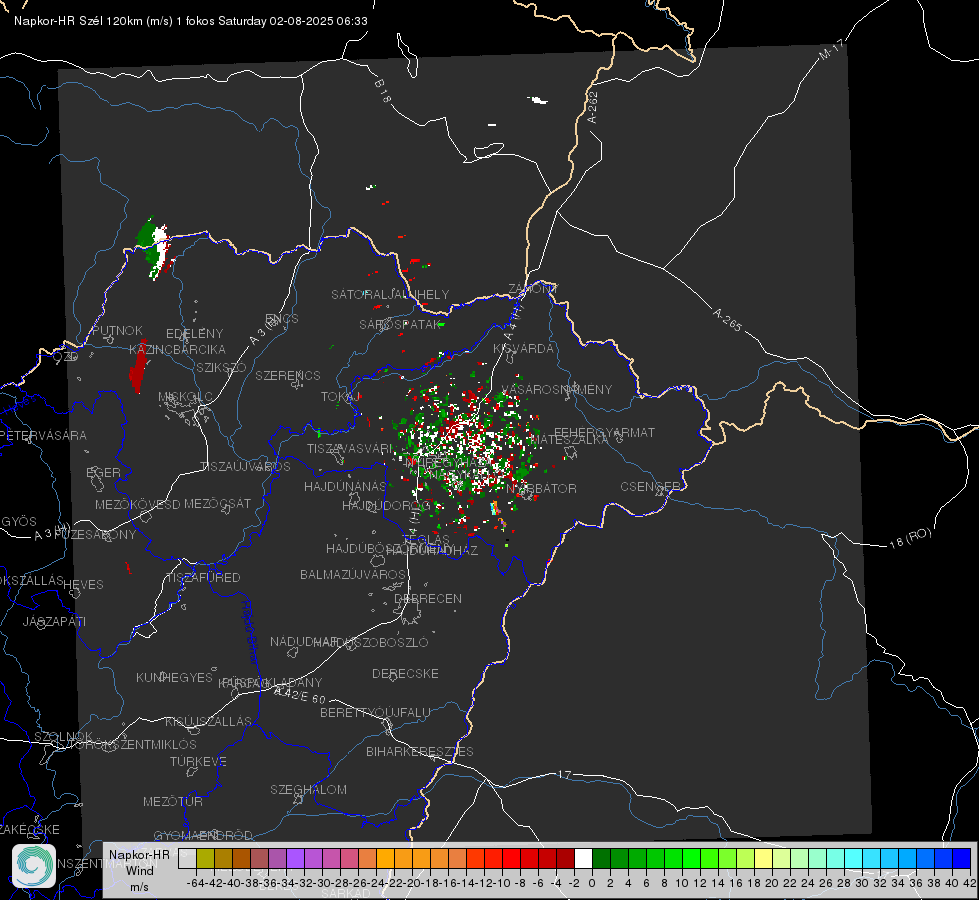Click the rightmost blue legend swatch above 42
Image resolution: width=979 pixels, height=900 pixels.
(x=962, y=858)
